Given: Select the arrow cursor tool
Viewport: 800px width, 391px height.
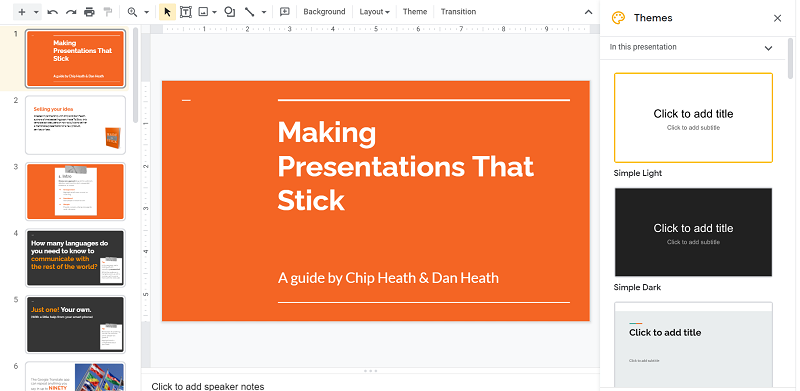Looking at the screenshot, I should (x=167, y=12).
